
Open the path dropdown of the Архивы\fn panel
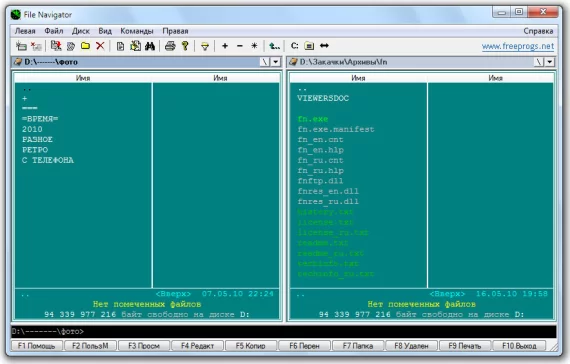[550, 62]
